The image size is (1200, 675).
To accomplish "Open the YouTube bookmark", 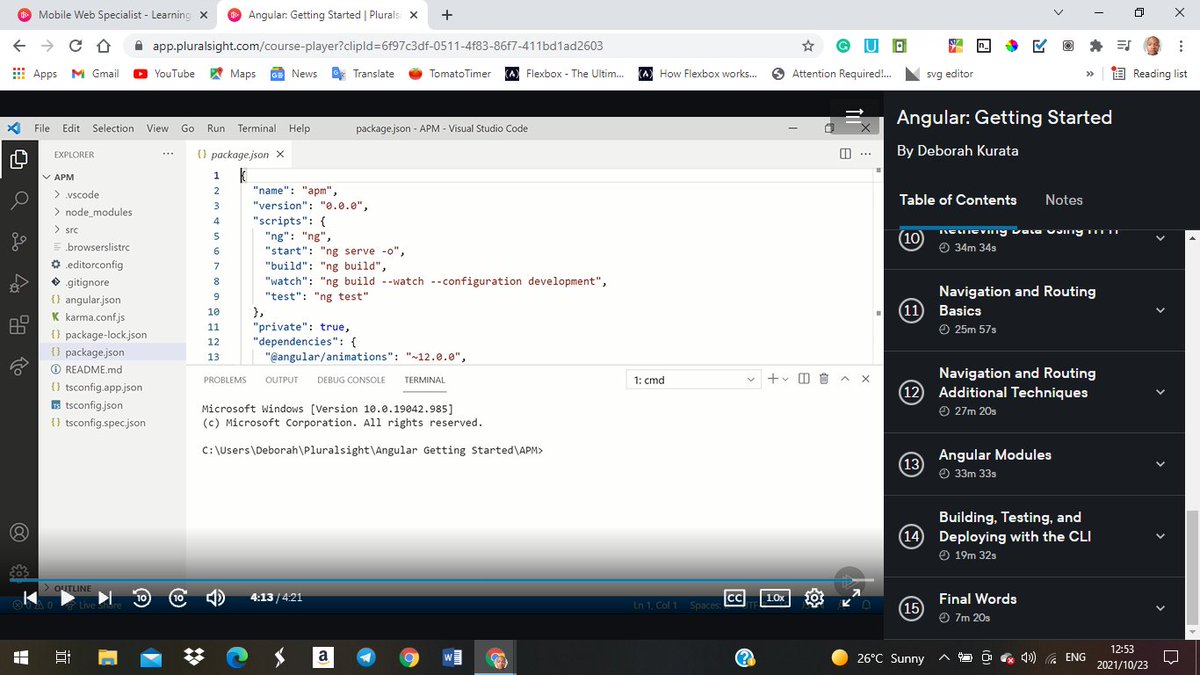I will [x=164, y=74].
